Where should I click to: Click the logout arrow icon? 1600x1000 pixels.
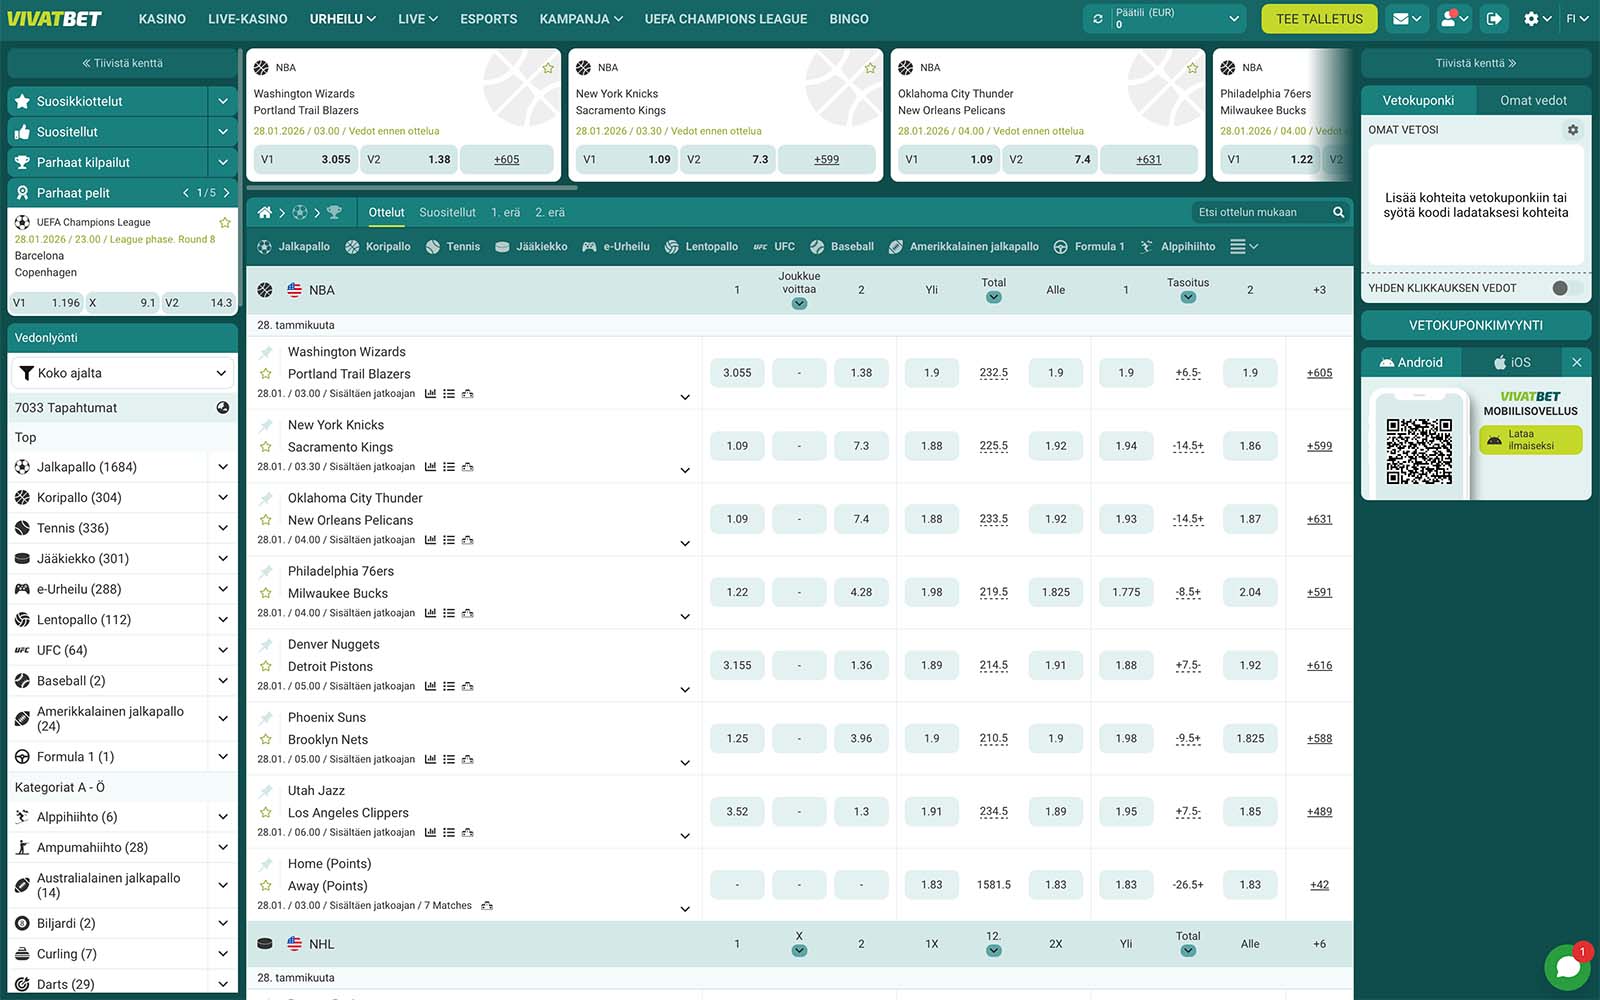point(1494,19)
